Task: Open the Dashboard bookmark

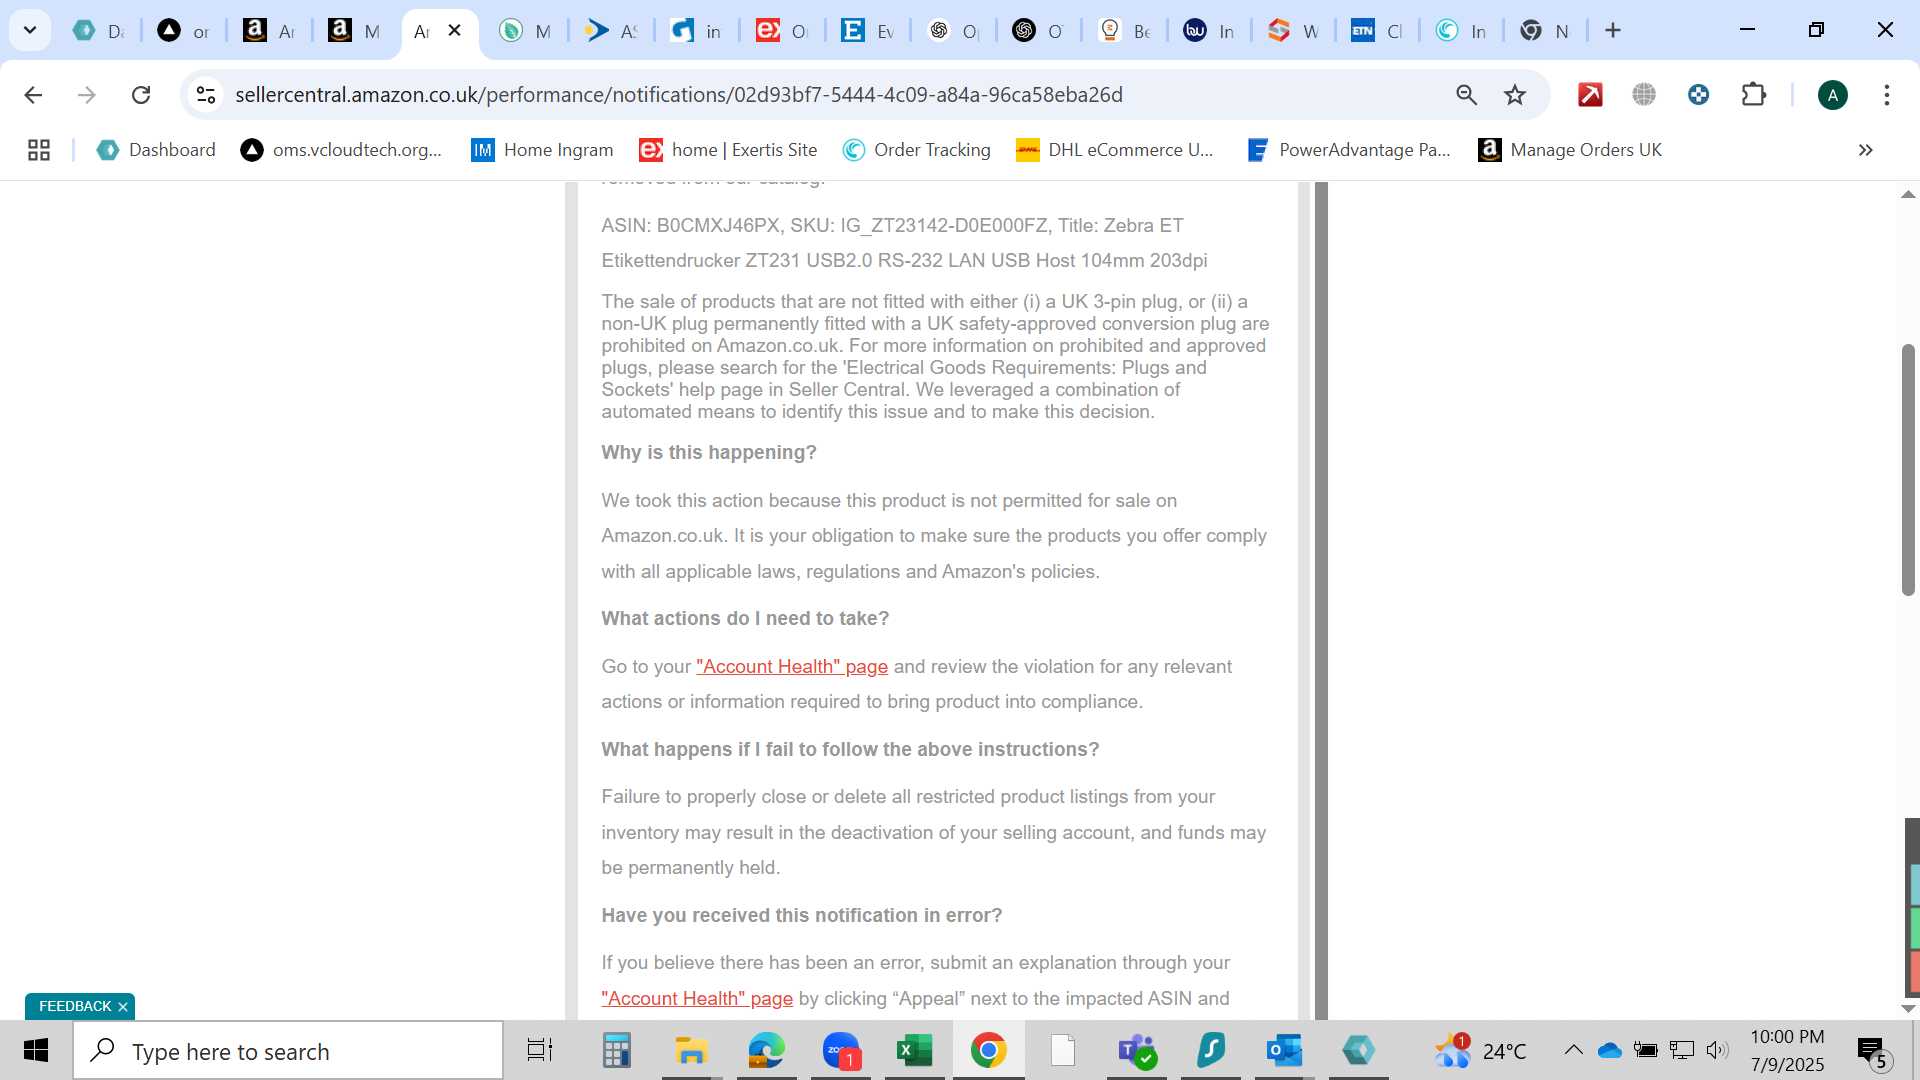Action: coord(156,150)
